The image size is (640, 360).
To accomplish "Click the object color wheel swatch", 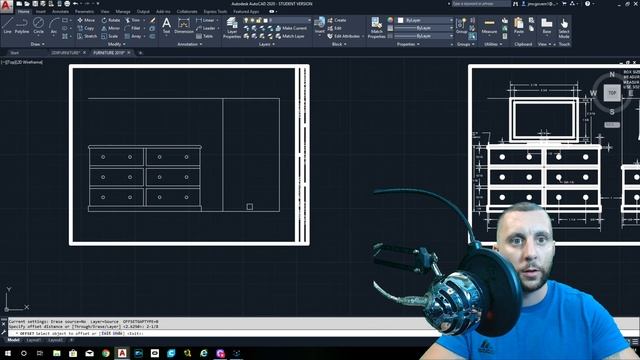I will point(390,20).
